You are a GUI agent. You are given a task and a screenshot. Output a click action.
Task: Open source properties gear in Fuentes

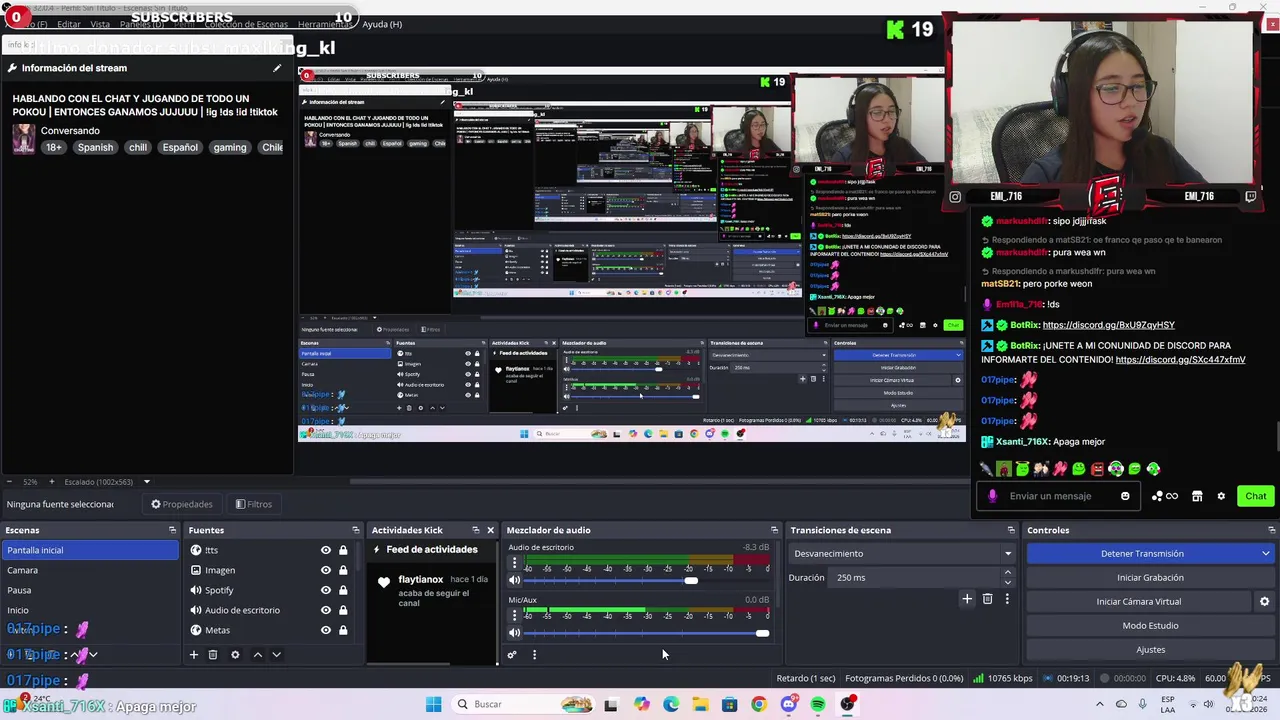pyautogui.click(x=235, y=655)
